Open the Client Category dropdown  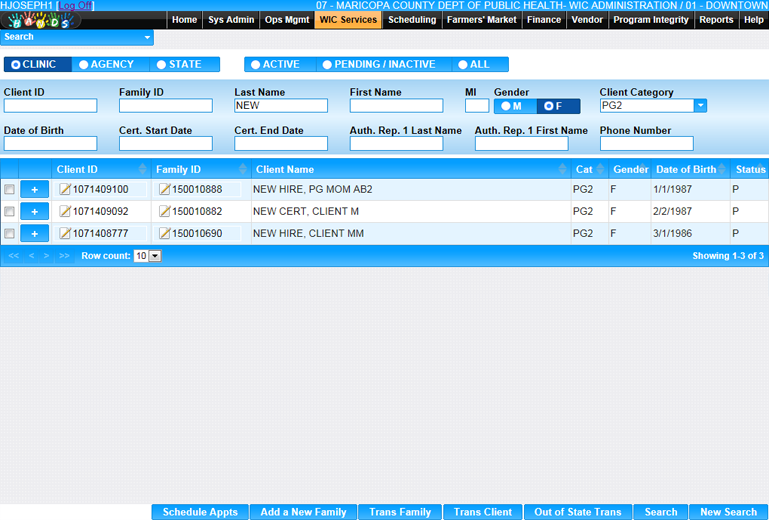[x=700, y=106]
